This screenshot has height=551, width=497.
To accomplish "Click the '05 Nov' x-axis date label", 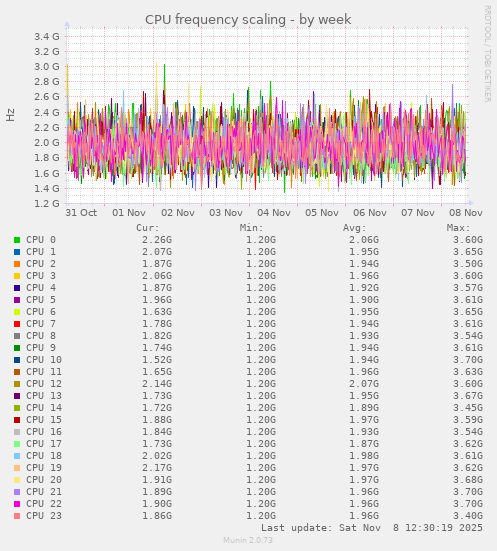I will point(322,213).
